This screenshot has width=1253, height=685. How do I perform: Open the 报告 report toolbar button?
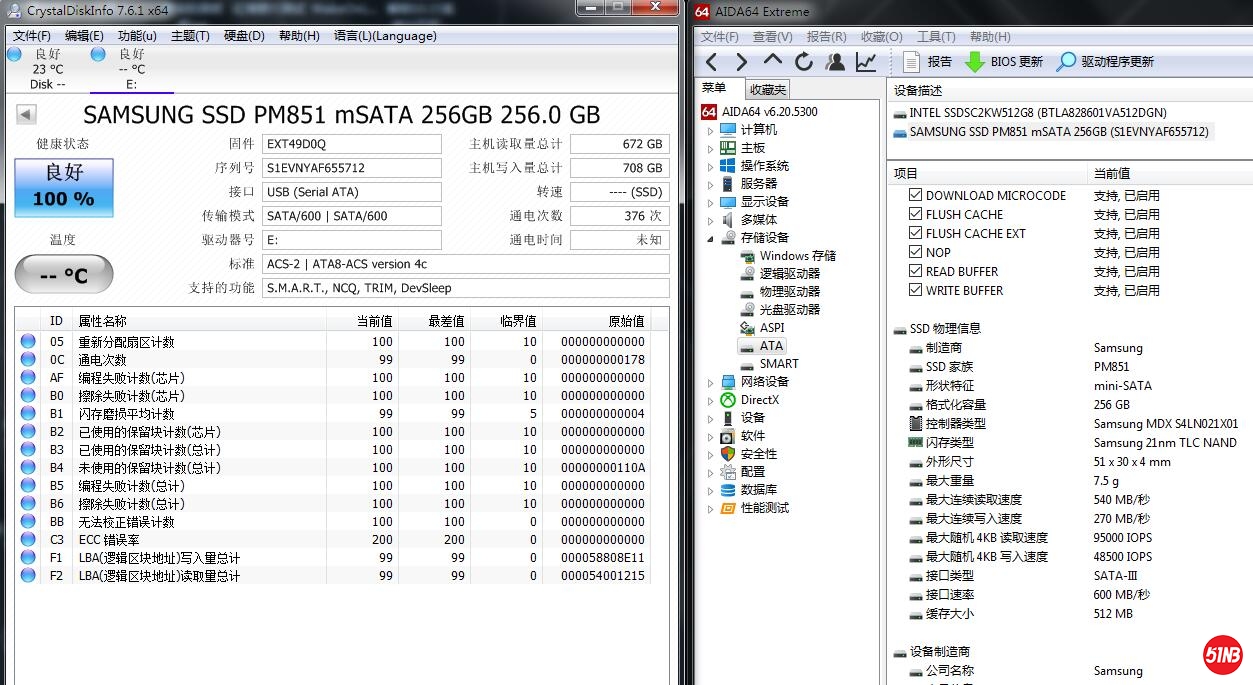click(927, 62)
